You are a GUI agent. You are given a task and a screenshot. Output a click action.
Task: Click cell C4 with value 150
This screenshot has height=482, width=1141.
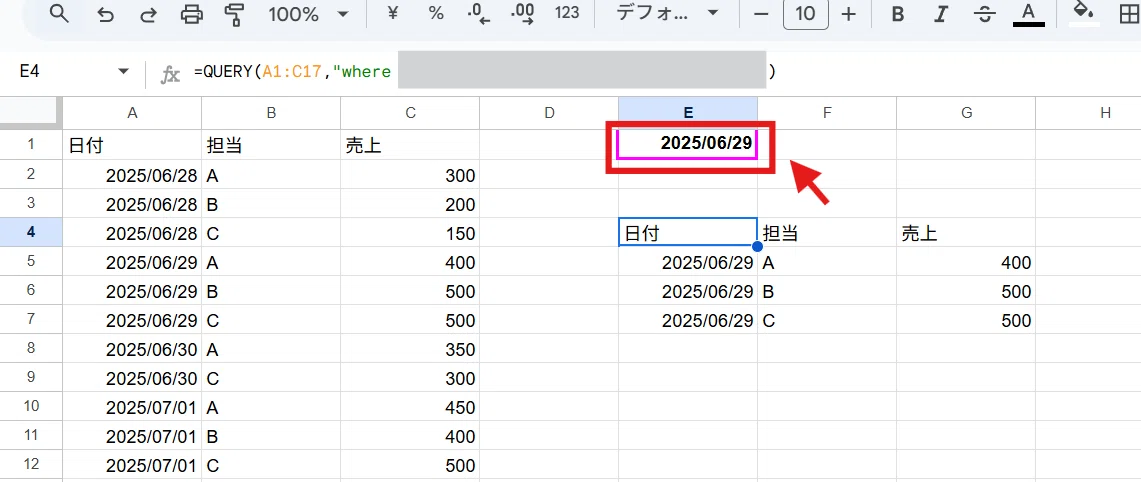coord(410,232)
